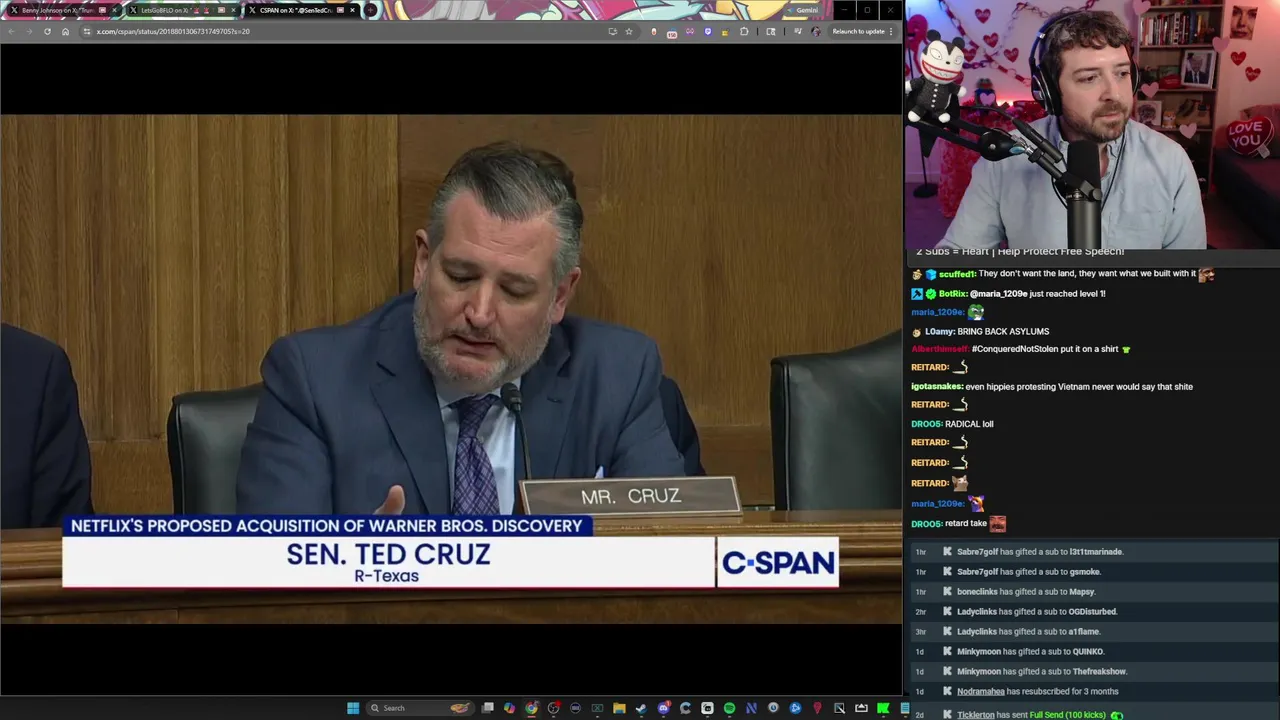Click the browser back arrow

click(x=12, y=31)
